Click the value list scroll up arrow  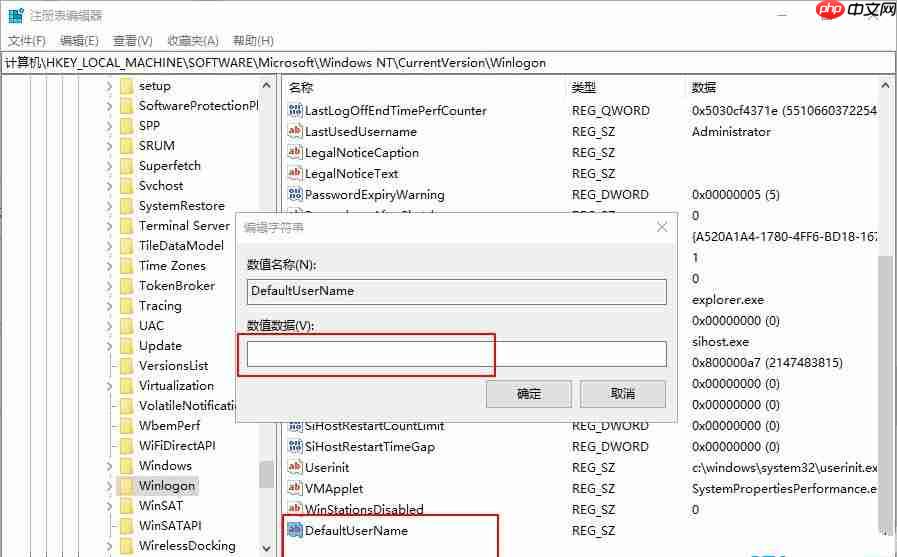(x=885, y=86)
